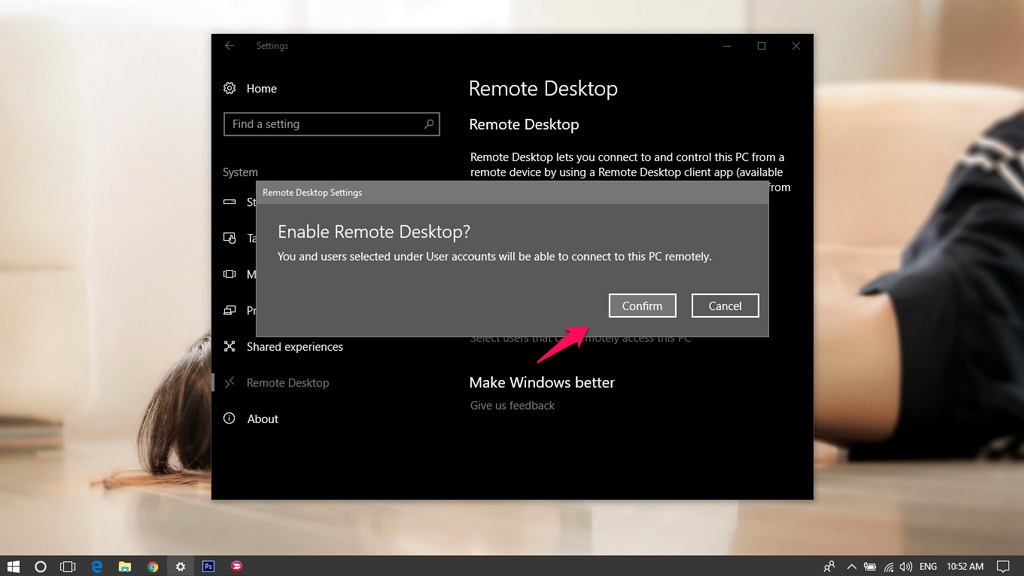Focus the Find a setting search box
Image resolution: width=1024 pixels, height=576 pixels.
[x=331, y=124]
